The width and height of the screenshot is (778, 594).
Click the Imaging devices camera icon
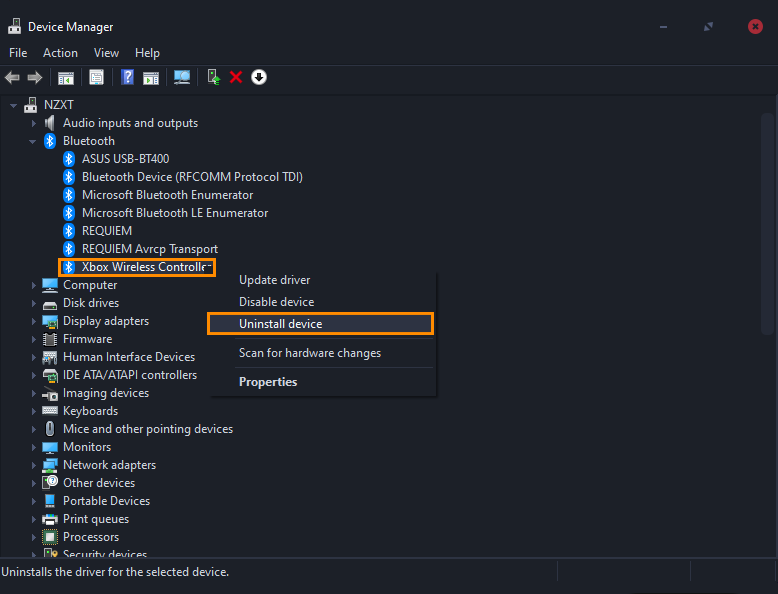pyautogui.click(x=50, y=394)
